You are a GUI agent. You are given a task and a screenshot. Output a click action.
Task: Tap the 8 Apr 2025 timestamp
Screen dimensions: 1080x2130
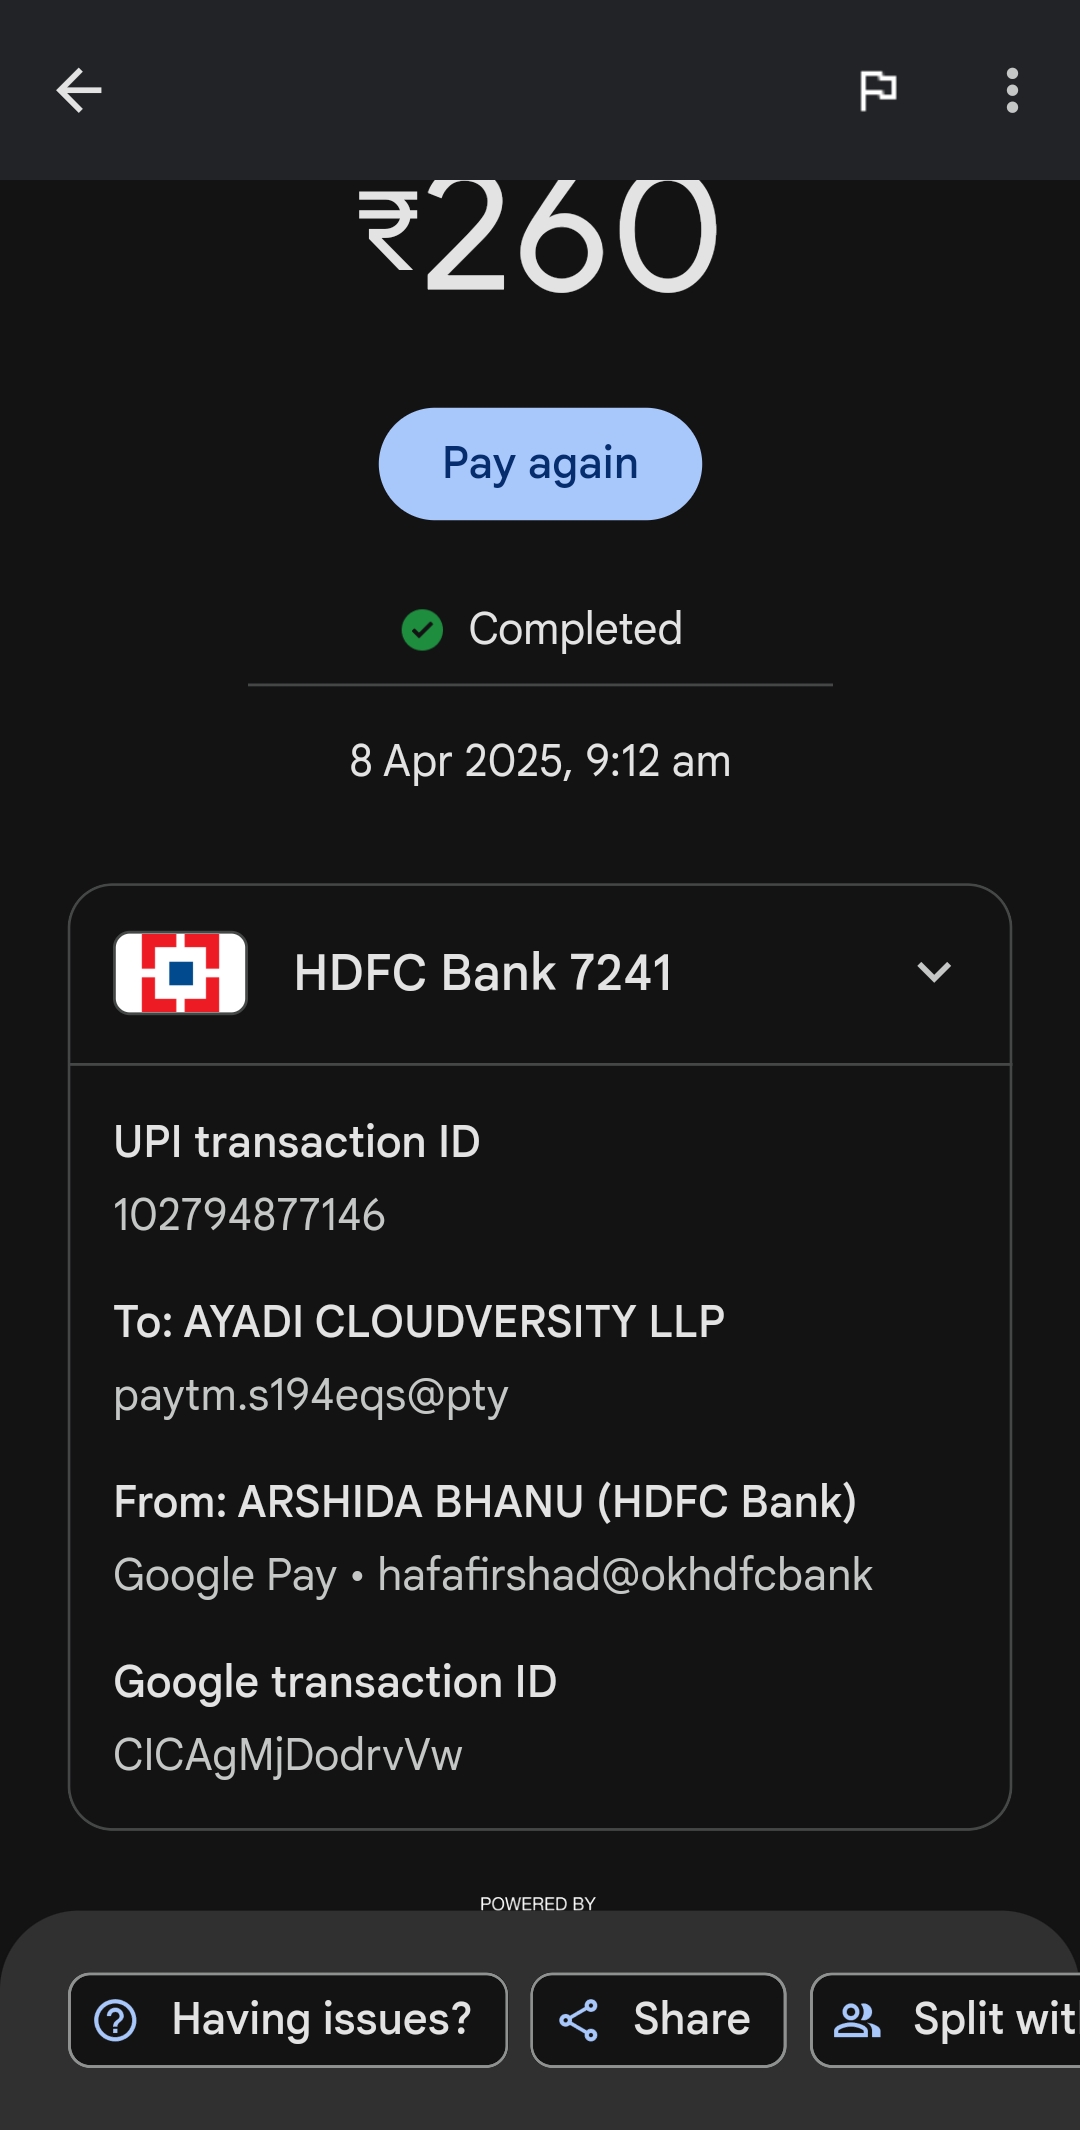[x=540, y=761]
